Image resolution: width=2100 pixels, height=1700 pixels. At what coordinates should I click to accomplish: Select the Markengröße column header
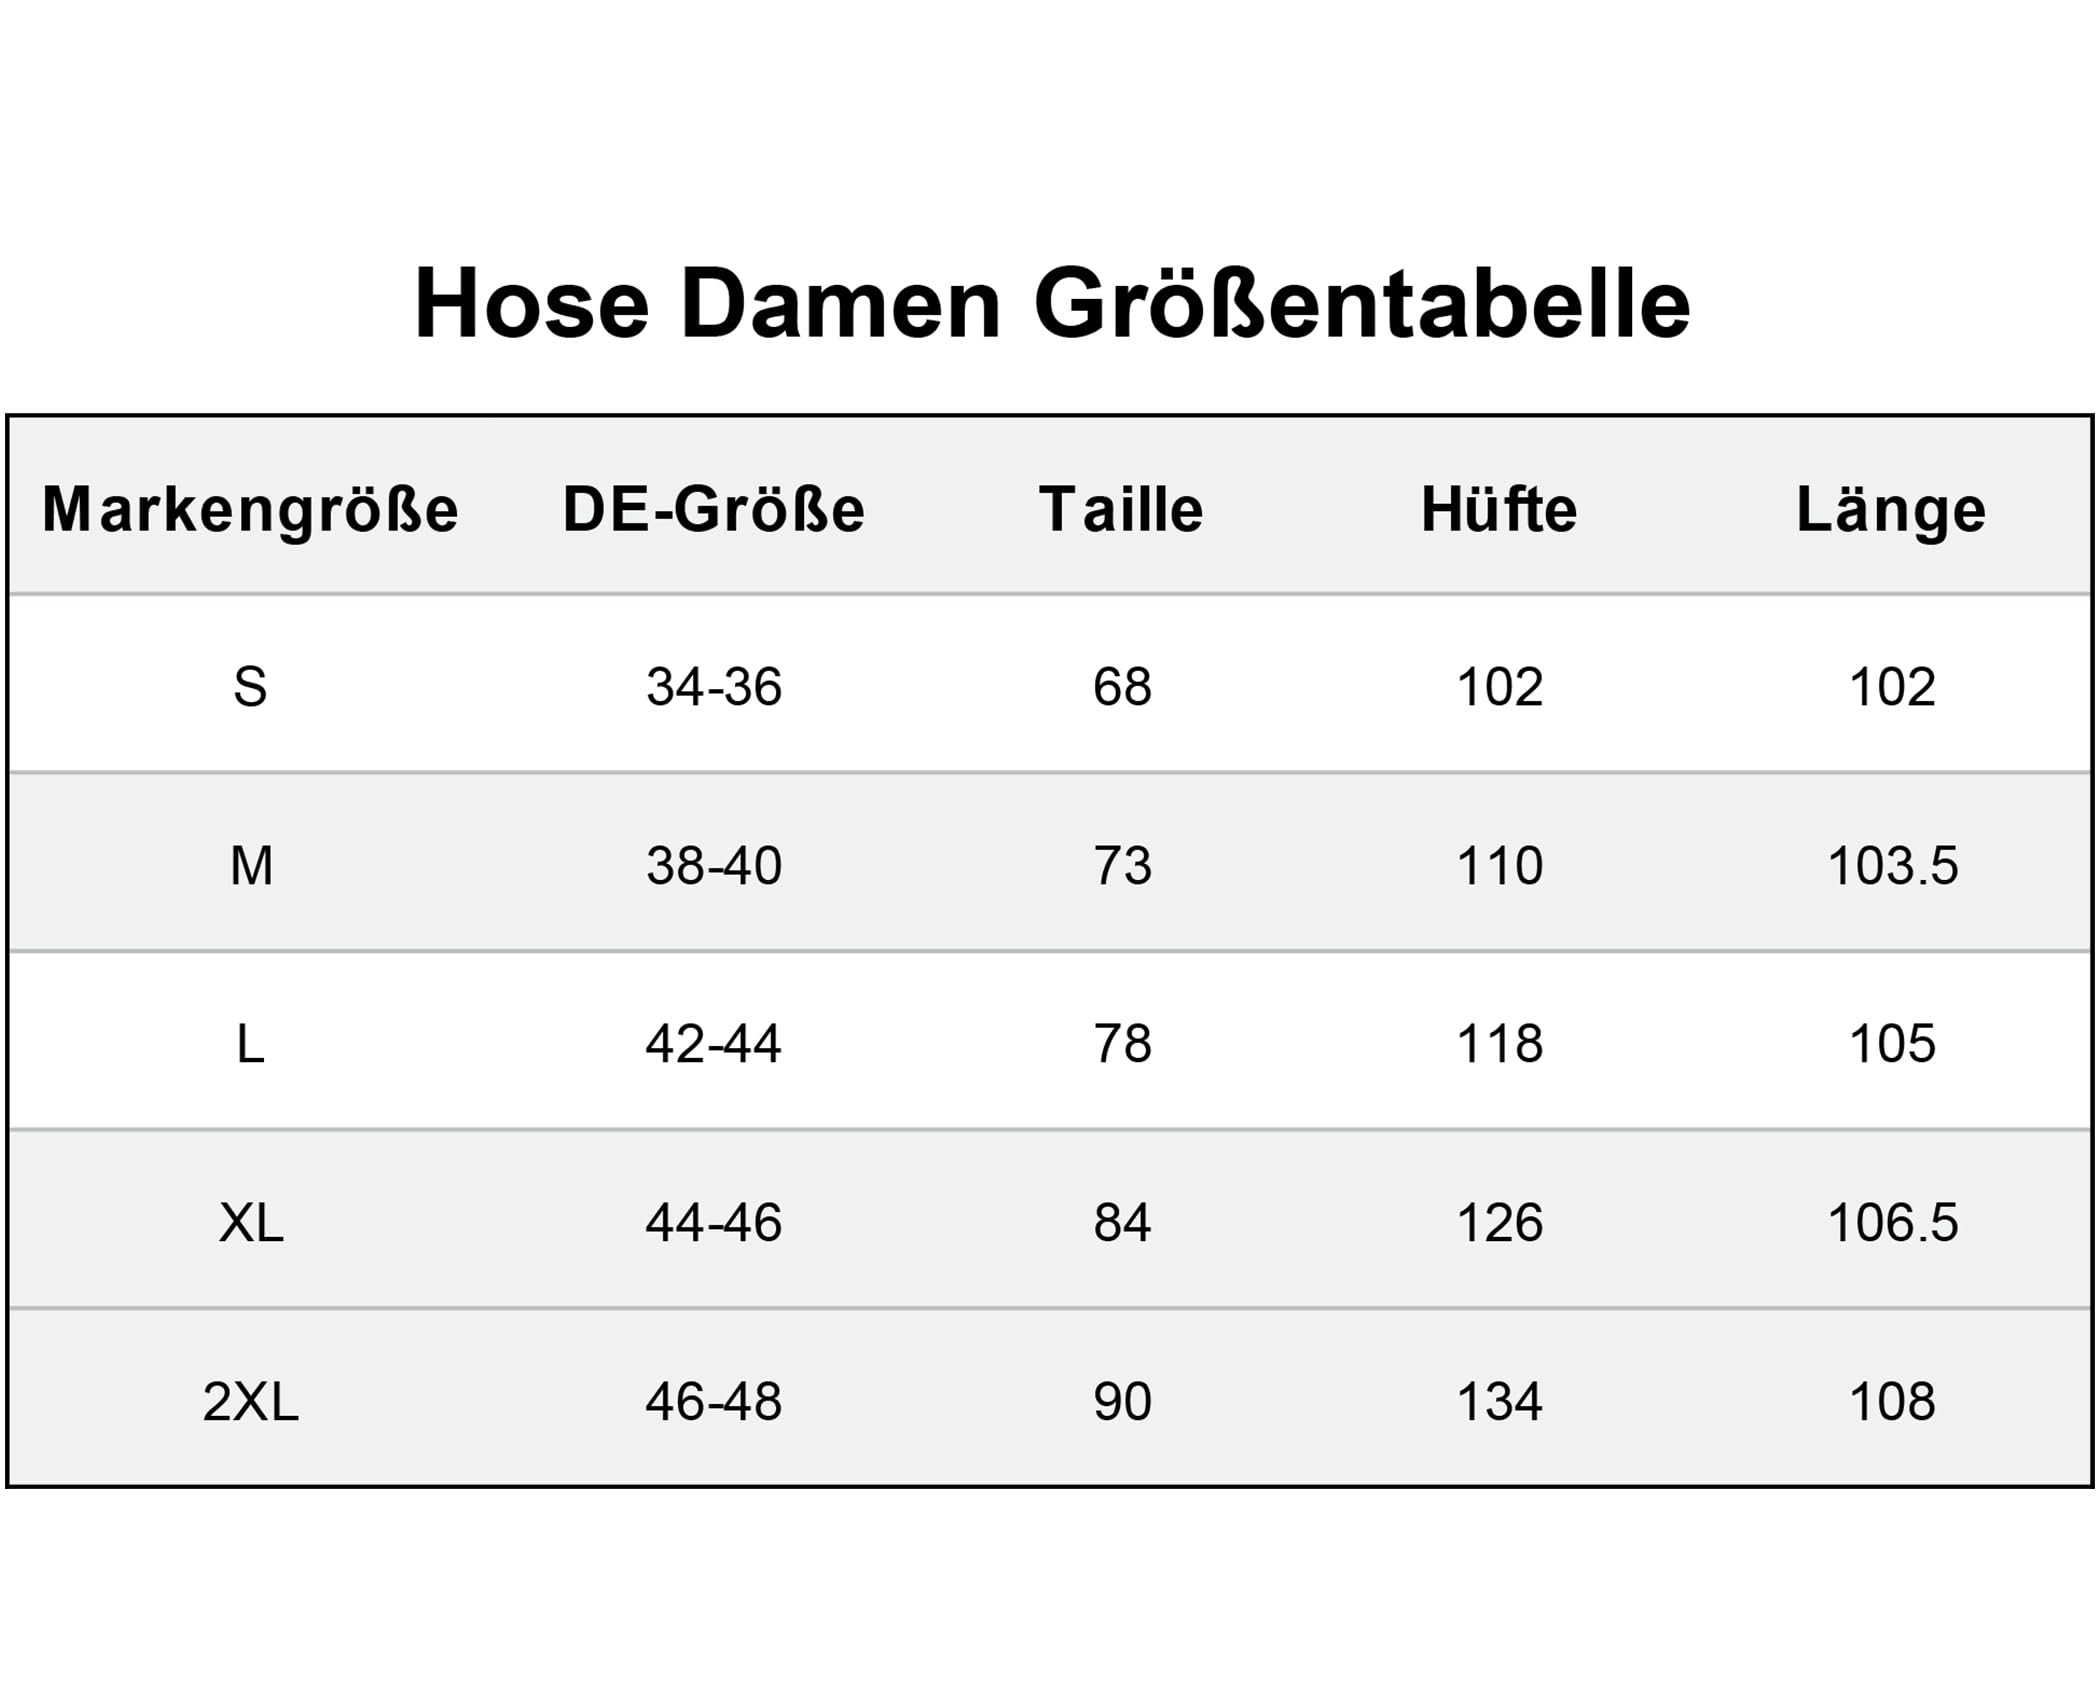[x=250, y=509]
